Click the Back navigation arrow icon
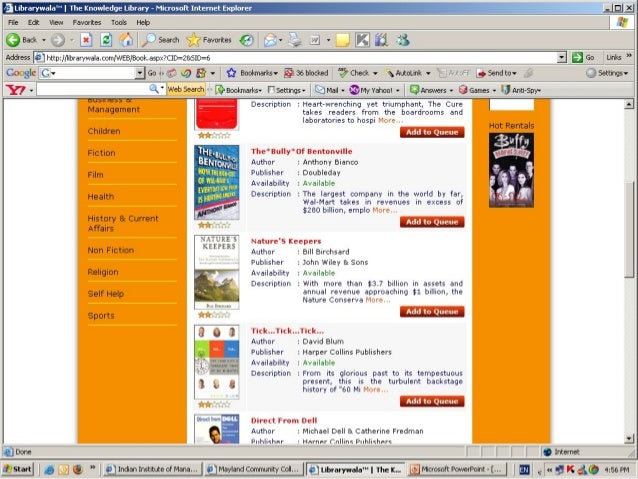Viewport: 638px width, 479px height. (x=13, y=40)
